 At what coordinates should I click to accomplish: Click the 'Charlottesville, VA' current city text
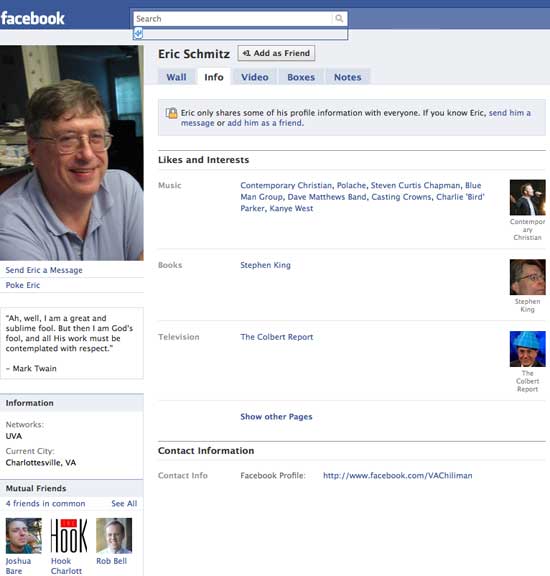41,462
